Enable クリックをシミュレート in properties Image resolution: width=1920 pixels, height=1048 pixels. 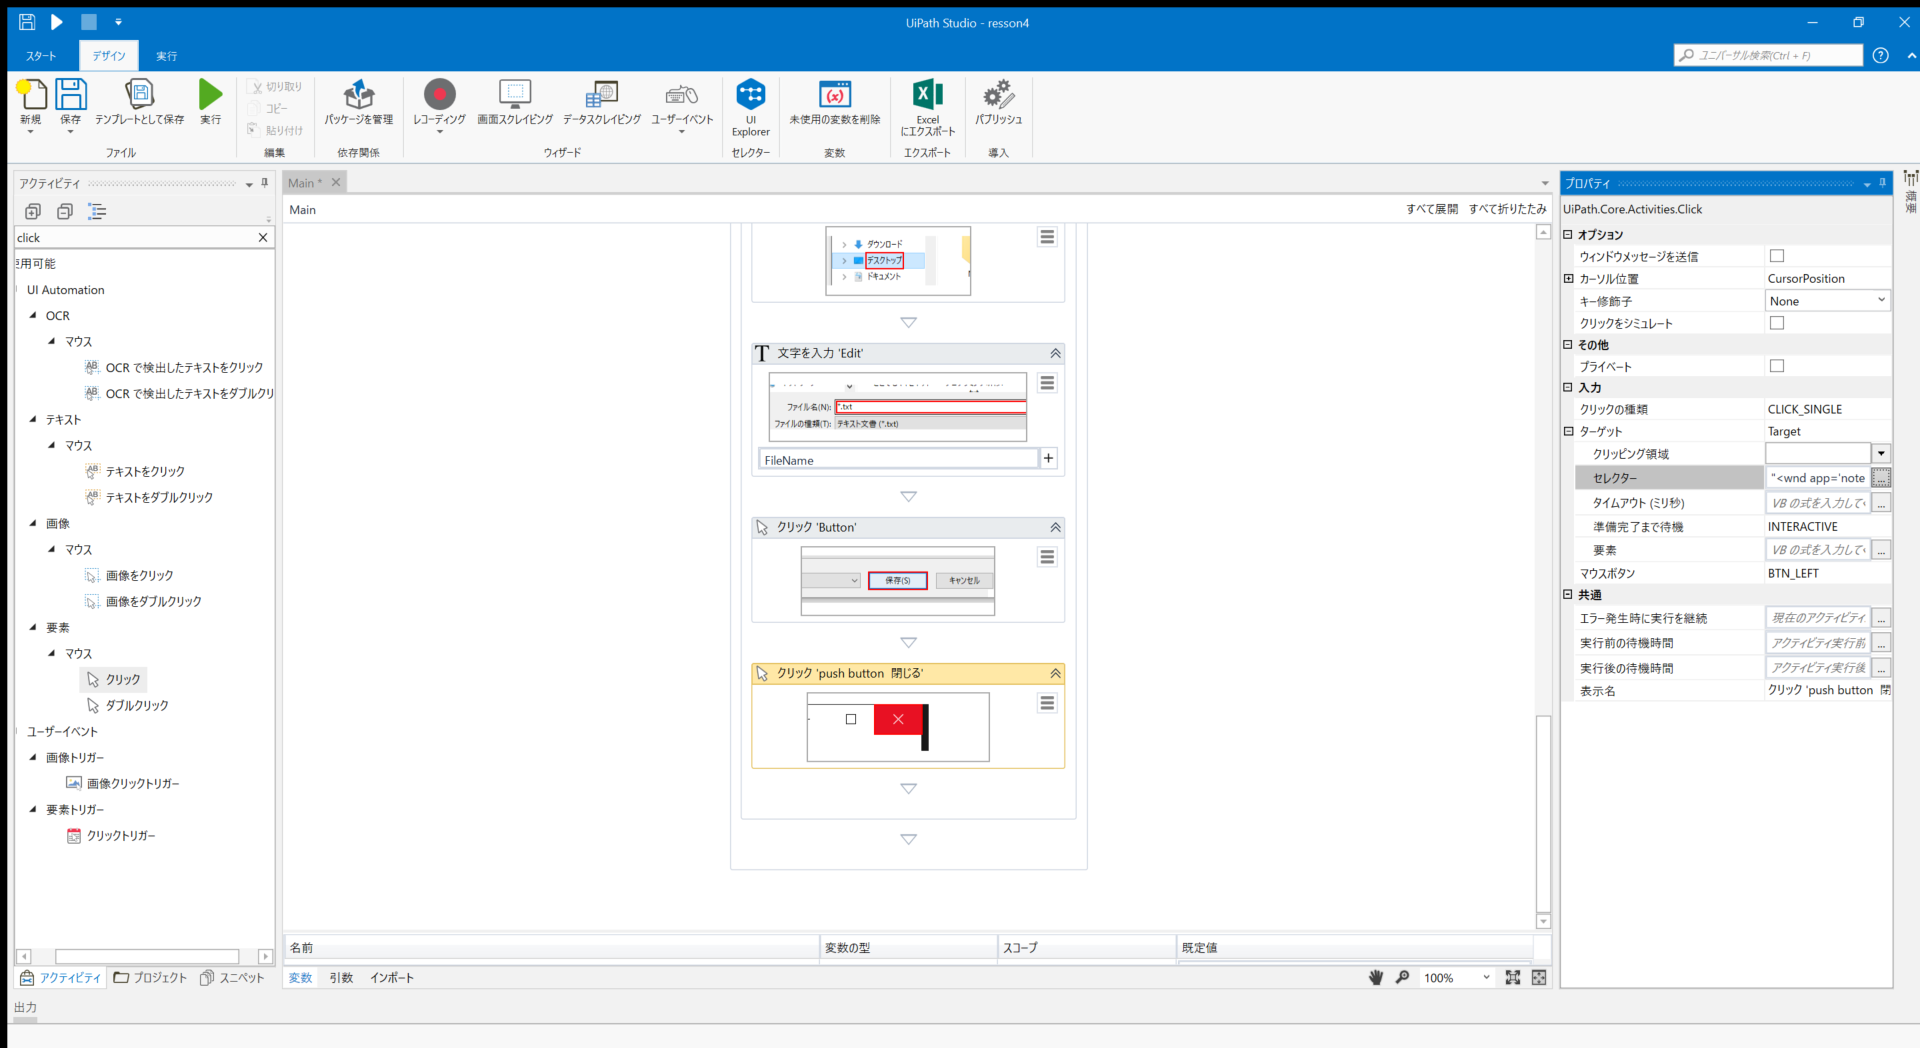(x=1777, y=322)
